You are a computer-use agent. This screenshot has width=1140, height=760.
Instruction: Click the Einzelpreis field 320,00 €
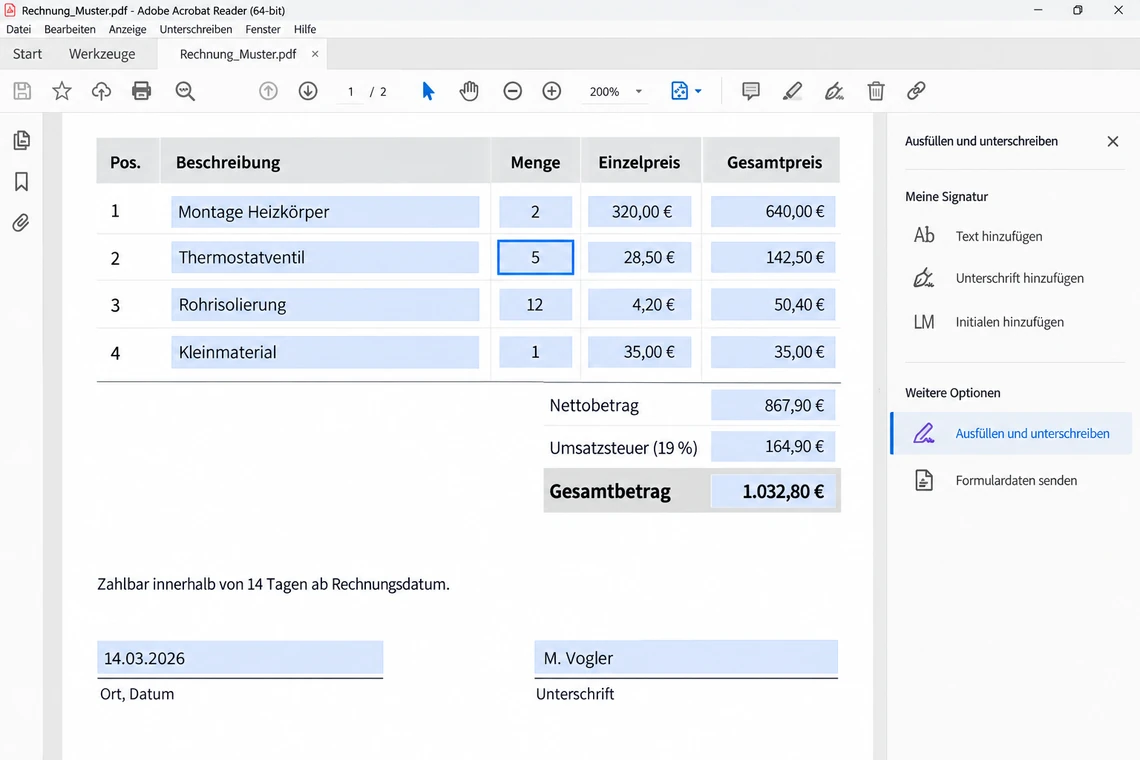(x=640, y=212)
